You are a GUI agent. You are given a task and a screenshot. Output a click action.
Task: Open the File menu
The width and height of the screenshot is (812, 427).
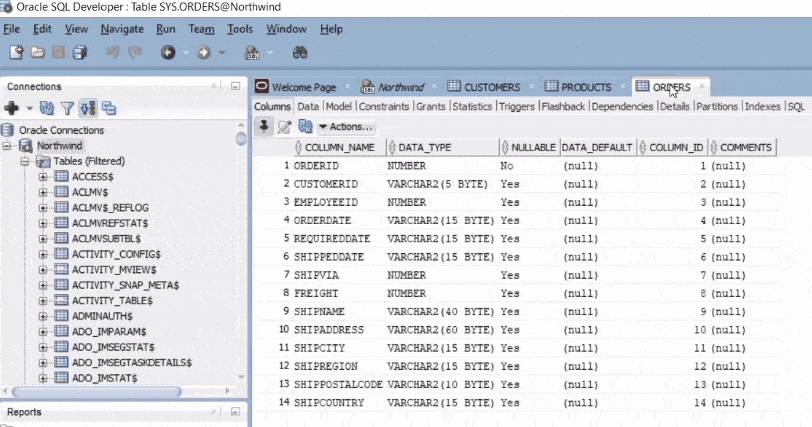pos(11,29)
